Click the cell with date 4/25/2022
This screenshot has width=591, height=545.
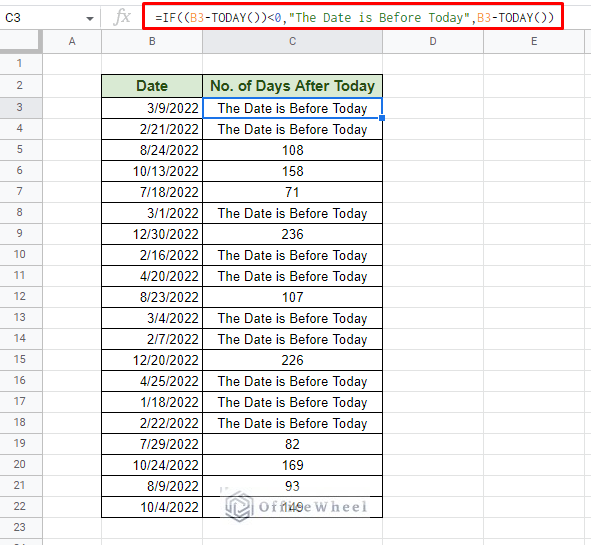point(152,381)
